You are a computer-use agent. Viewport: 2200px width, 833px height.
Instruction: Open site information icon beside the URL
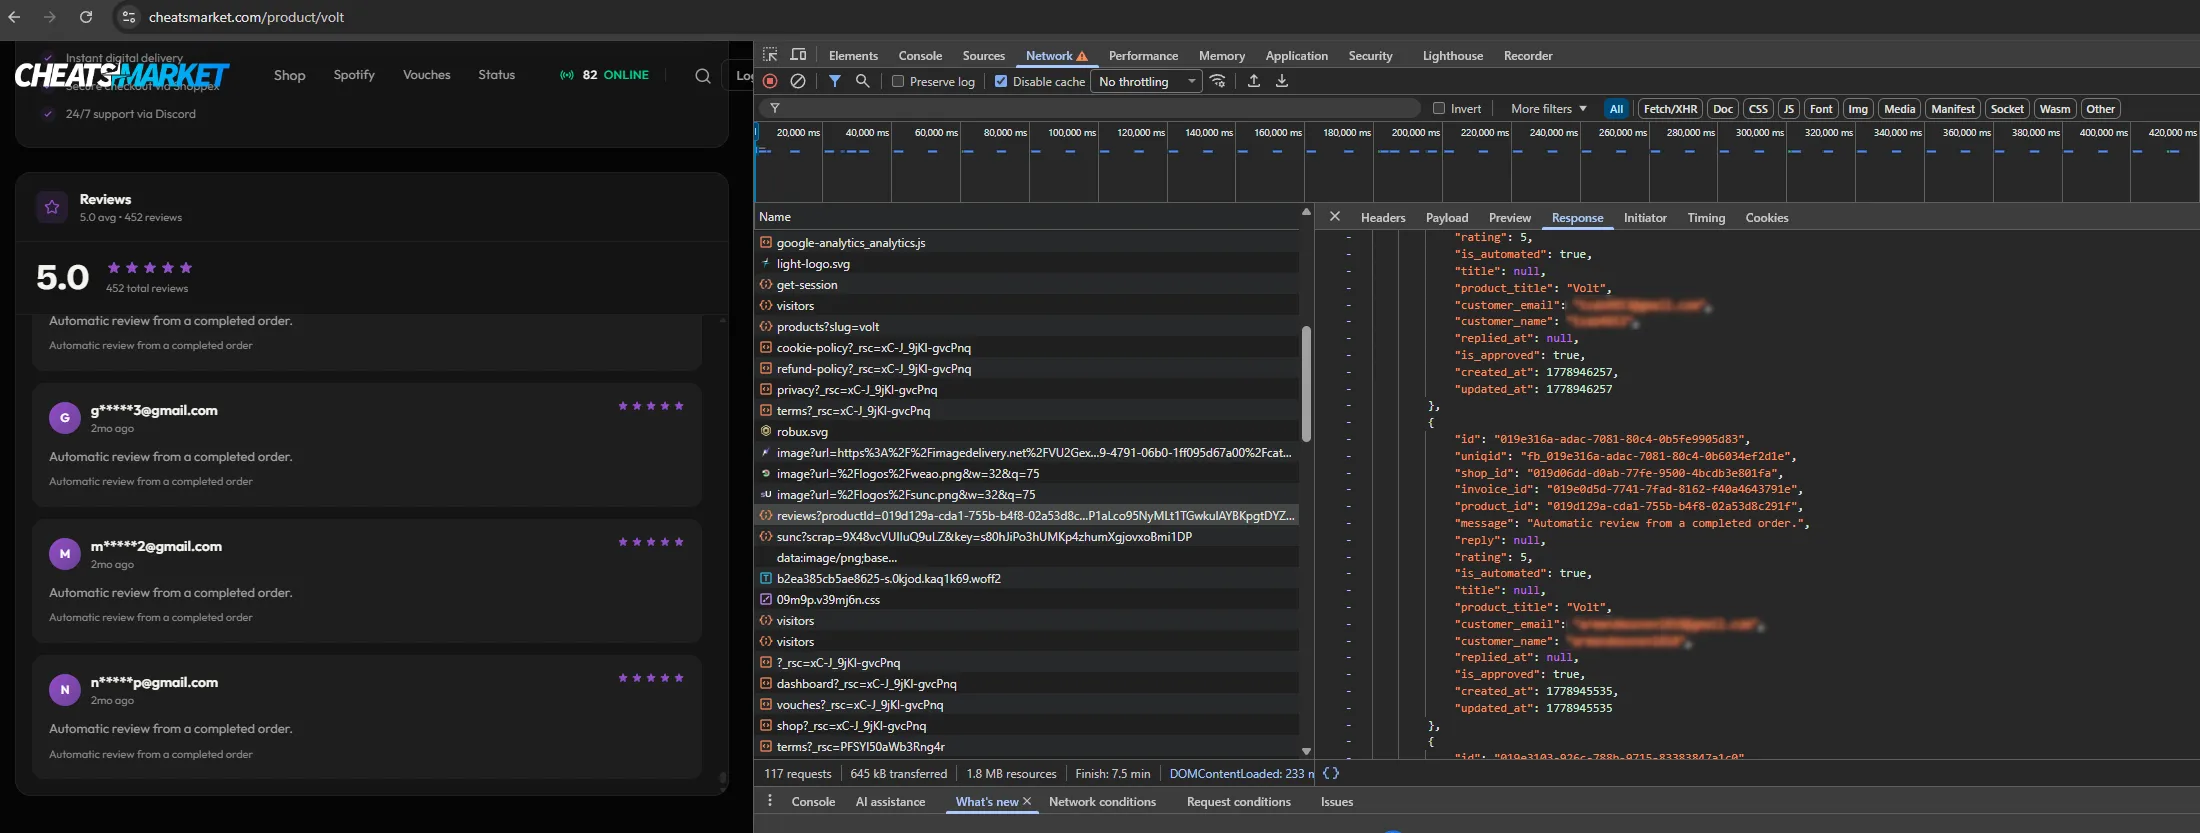(128, 17)
